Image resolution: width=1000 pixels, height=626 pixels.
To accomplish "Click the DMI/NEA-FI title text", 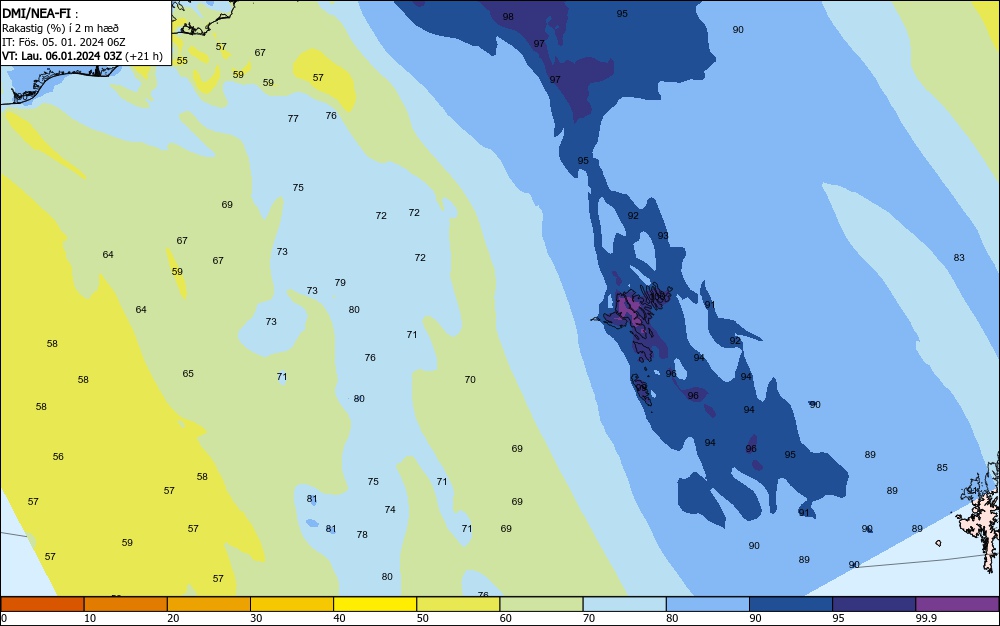I will pyautogui.click(x=40, y=13).
